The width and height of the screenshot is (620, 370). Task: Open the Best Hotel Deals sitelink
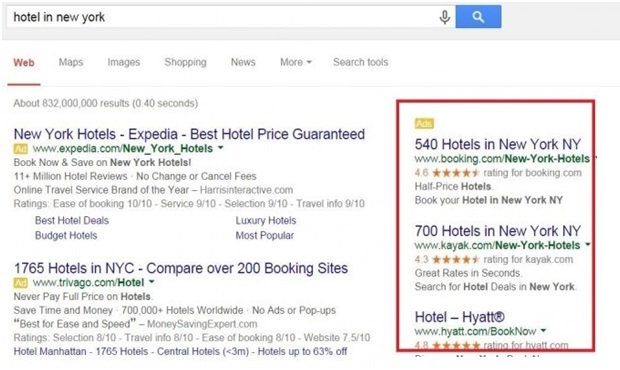[72, 221]
